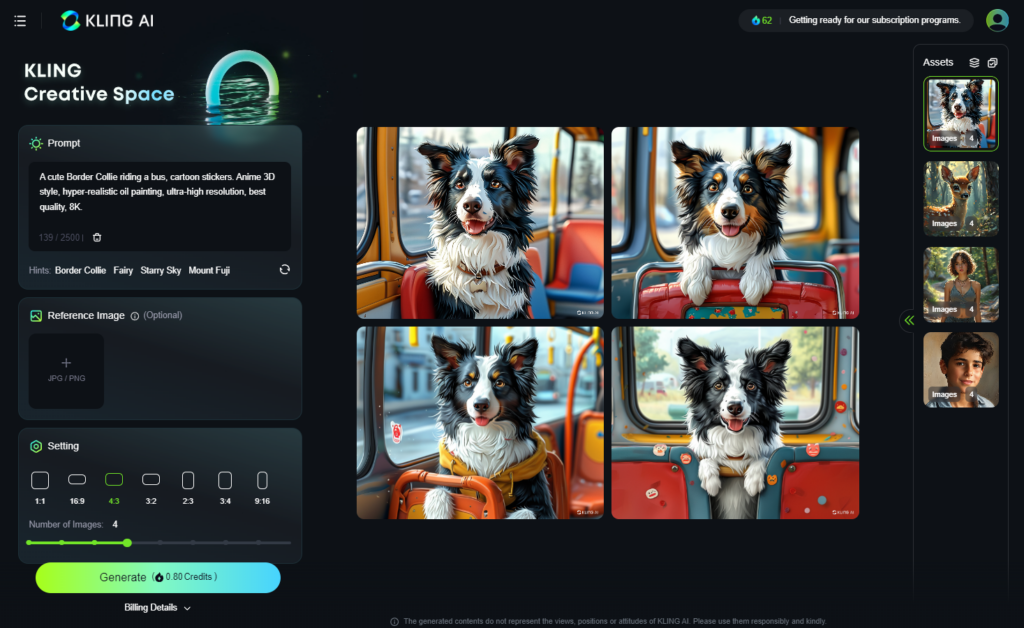
Task: Select the 9:16 aspect ratio
Action: pyautogui.click(x=262, y=488)
